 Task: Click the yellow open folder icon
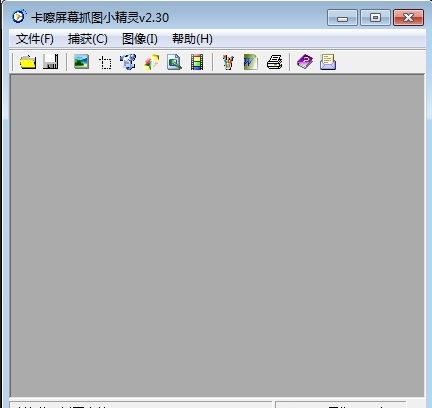28,62
